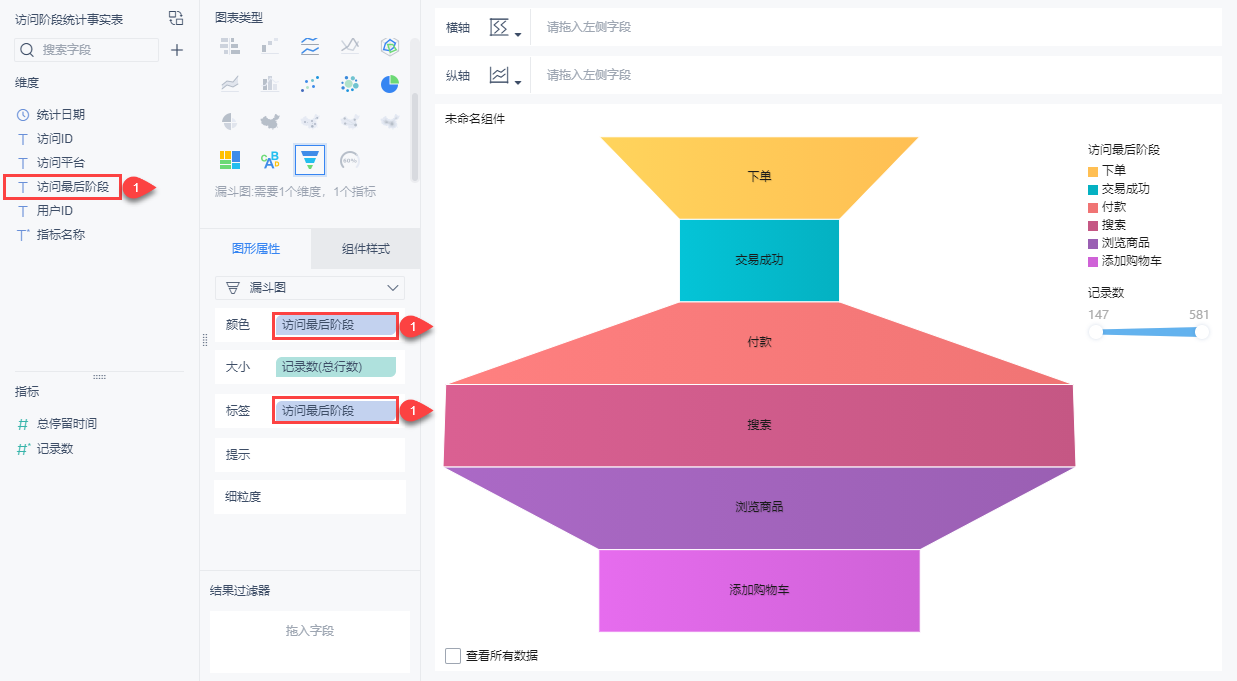Switch to the 图形属性 tab
The width and height of the screenshot is (1237, 681).
point(256,249)
